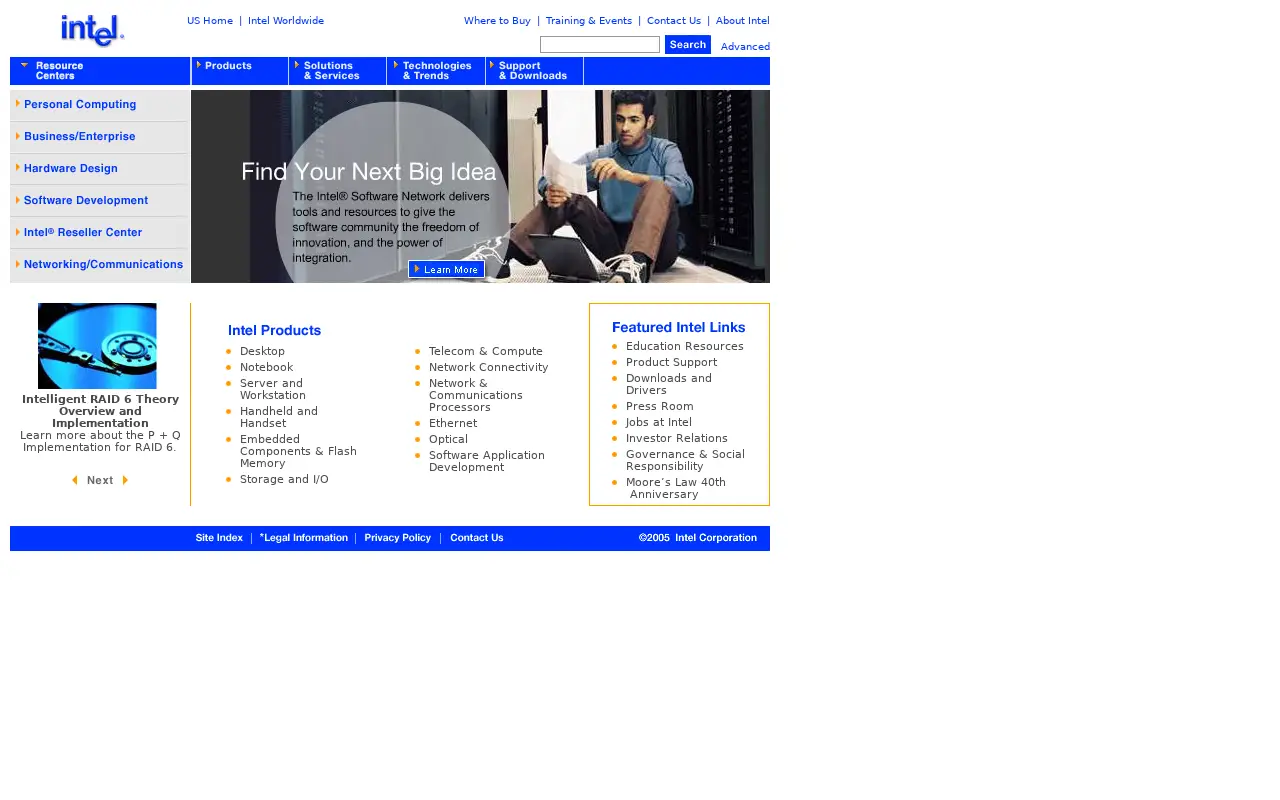Open Downloads and Drivers featured link

669,385
